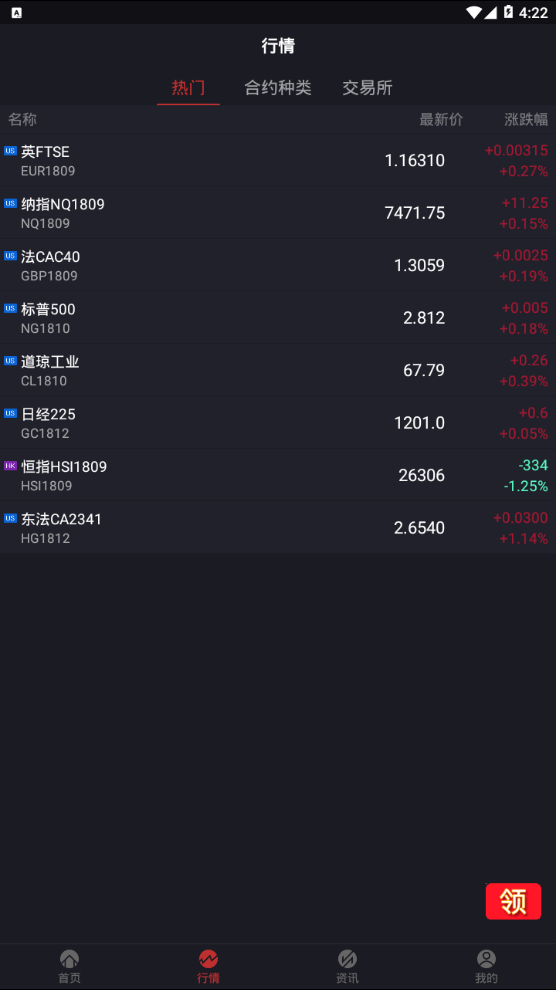Switch to the 交易所 tab
Screen dimensions: 556x990
[x=367, y=88]
